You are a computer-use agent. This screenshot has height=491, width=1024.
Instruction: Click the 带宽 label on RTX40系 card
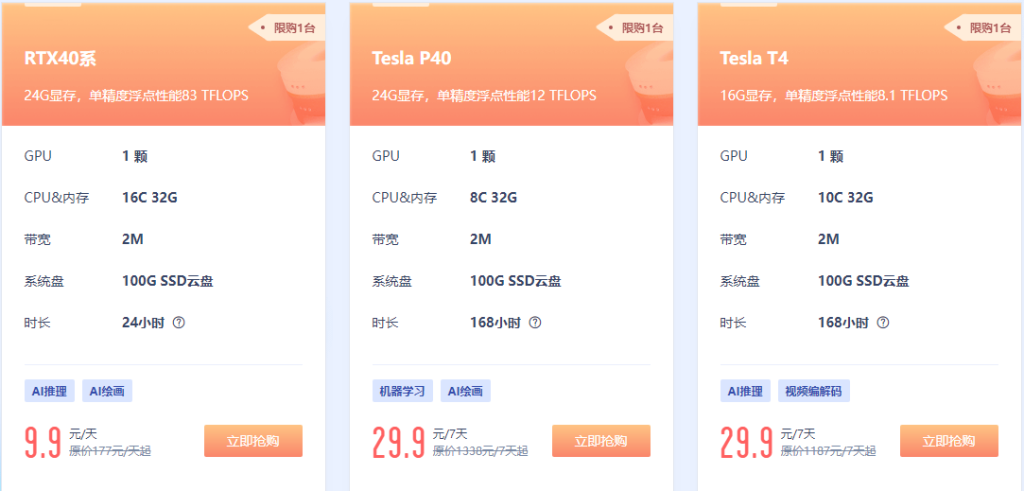pos(37,240)
